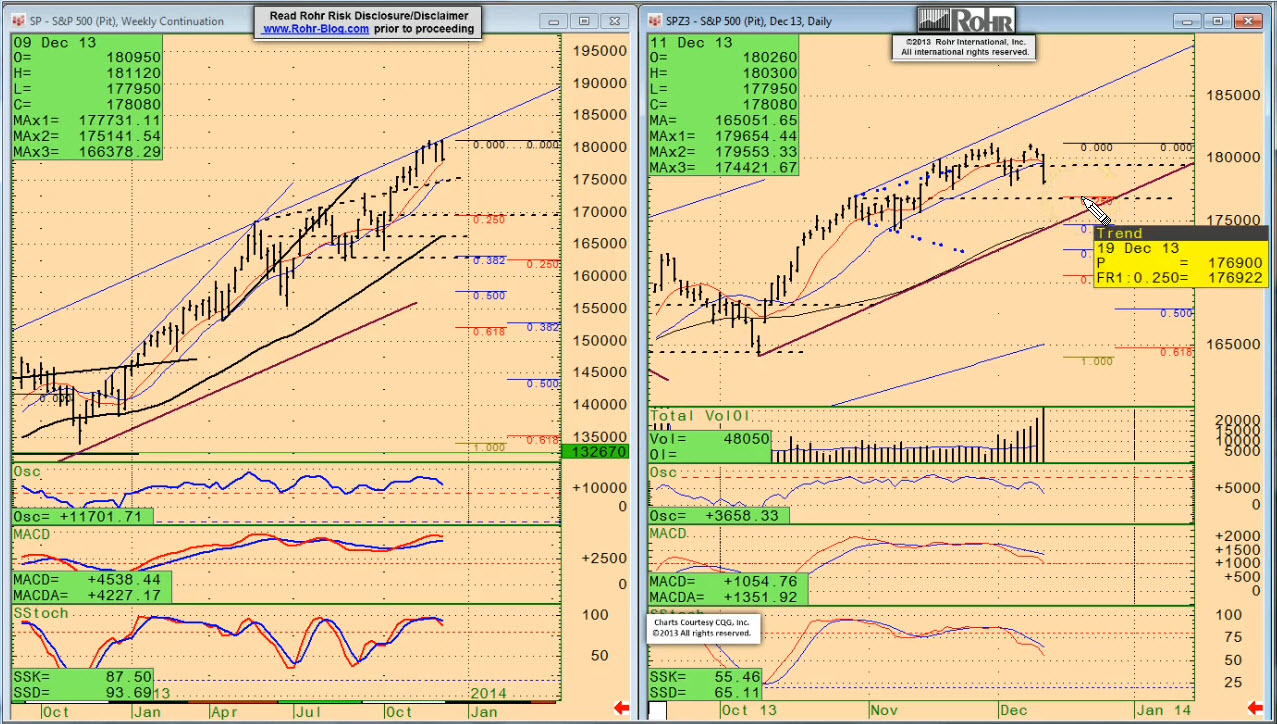Minimize the weekly continuation chart window
Screen dimensions: 1277x724
553,21
